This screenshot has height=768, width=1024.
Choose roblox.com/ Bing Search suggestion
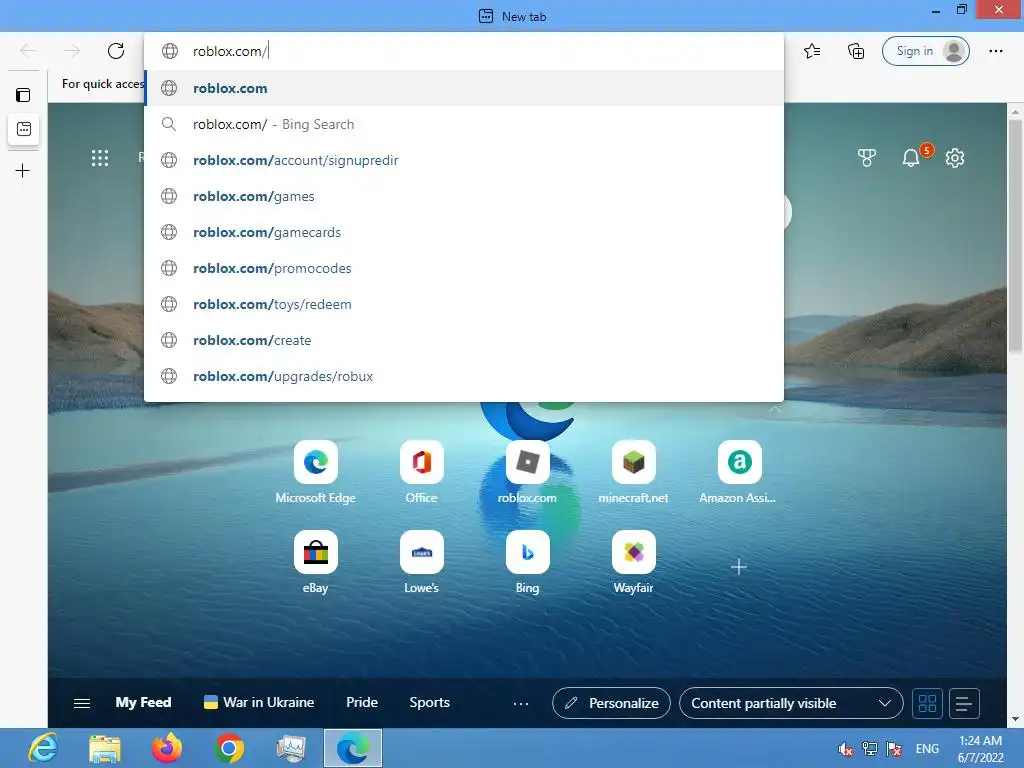(464, 124)
